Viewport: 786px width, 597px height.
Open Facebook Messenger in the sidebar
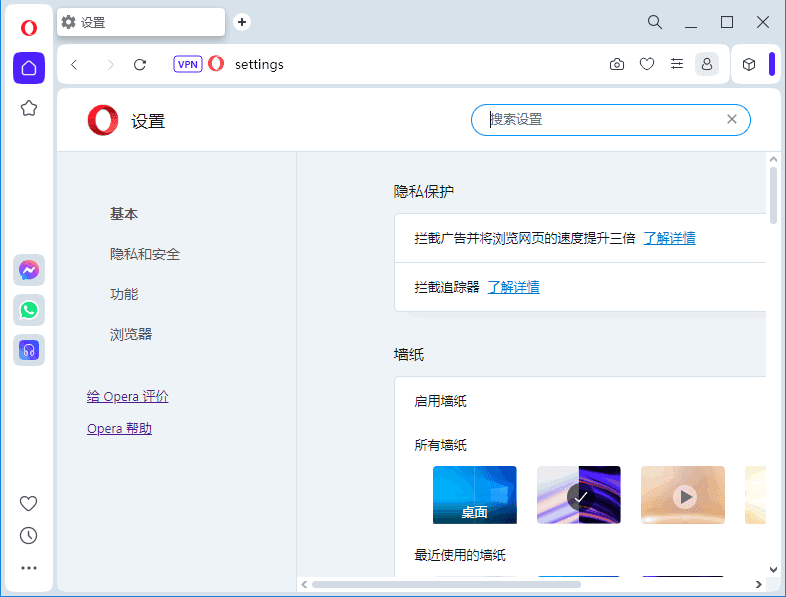(x=29, y=270)
